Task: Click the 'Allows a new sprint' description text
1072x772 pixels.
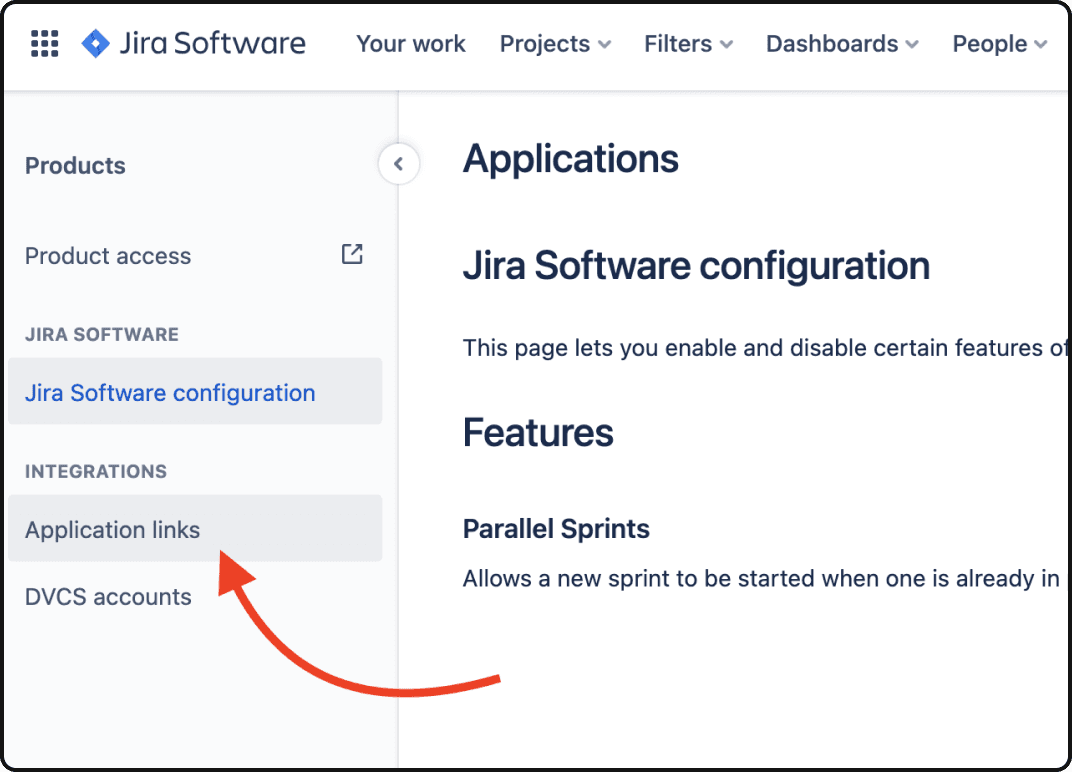Action: click(761, 578)
